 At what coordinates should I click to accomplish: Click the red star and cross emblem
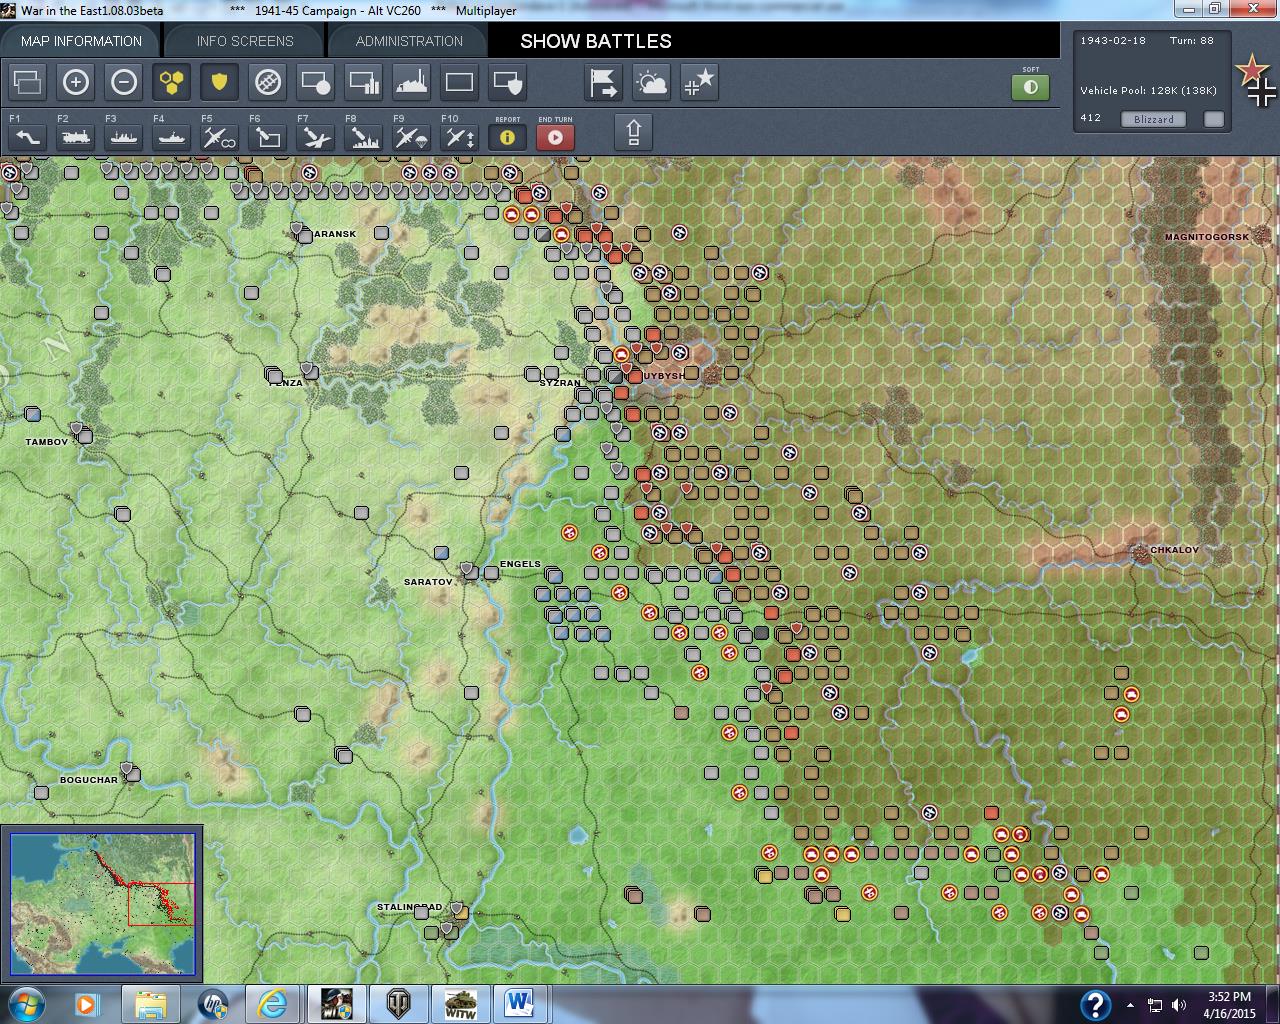pos(1256,80)
